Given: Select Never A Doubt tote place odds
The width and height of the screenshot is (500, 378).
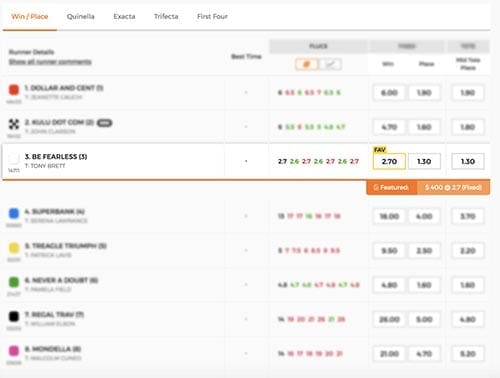Looking at the screenshot, I should (468, 285).
